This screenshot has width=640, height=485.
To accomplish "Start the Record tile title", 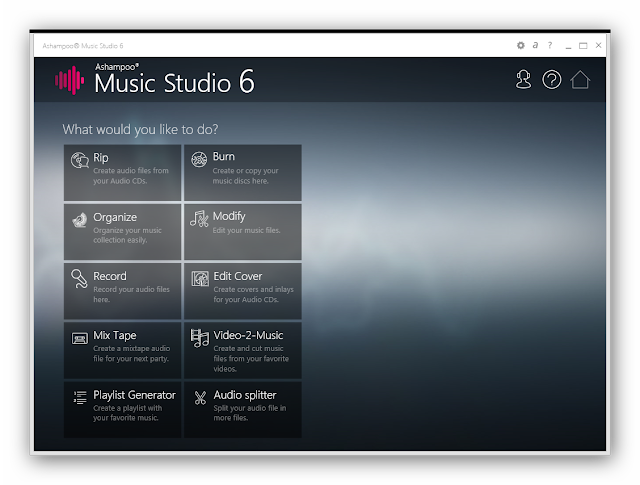I will (x=110, y=276).
